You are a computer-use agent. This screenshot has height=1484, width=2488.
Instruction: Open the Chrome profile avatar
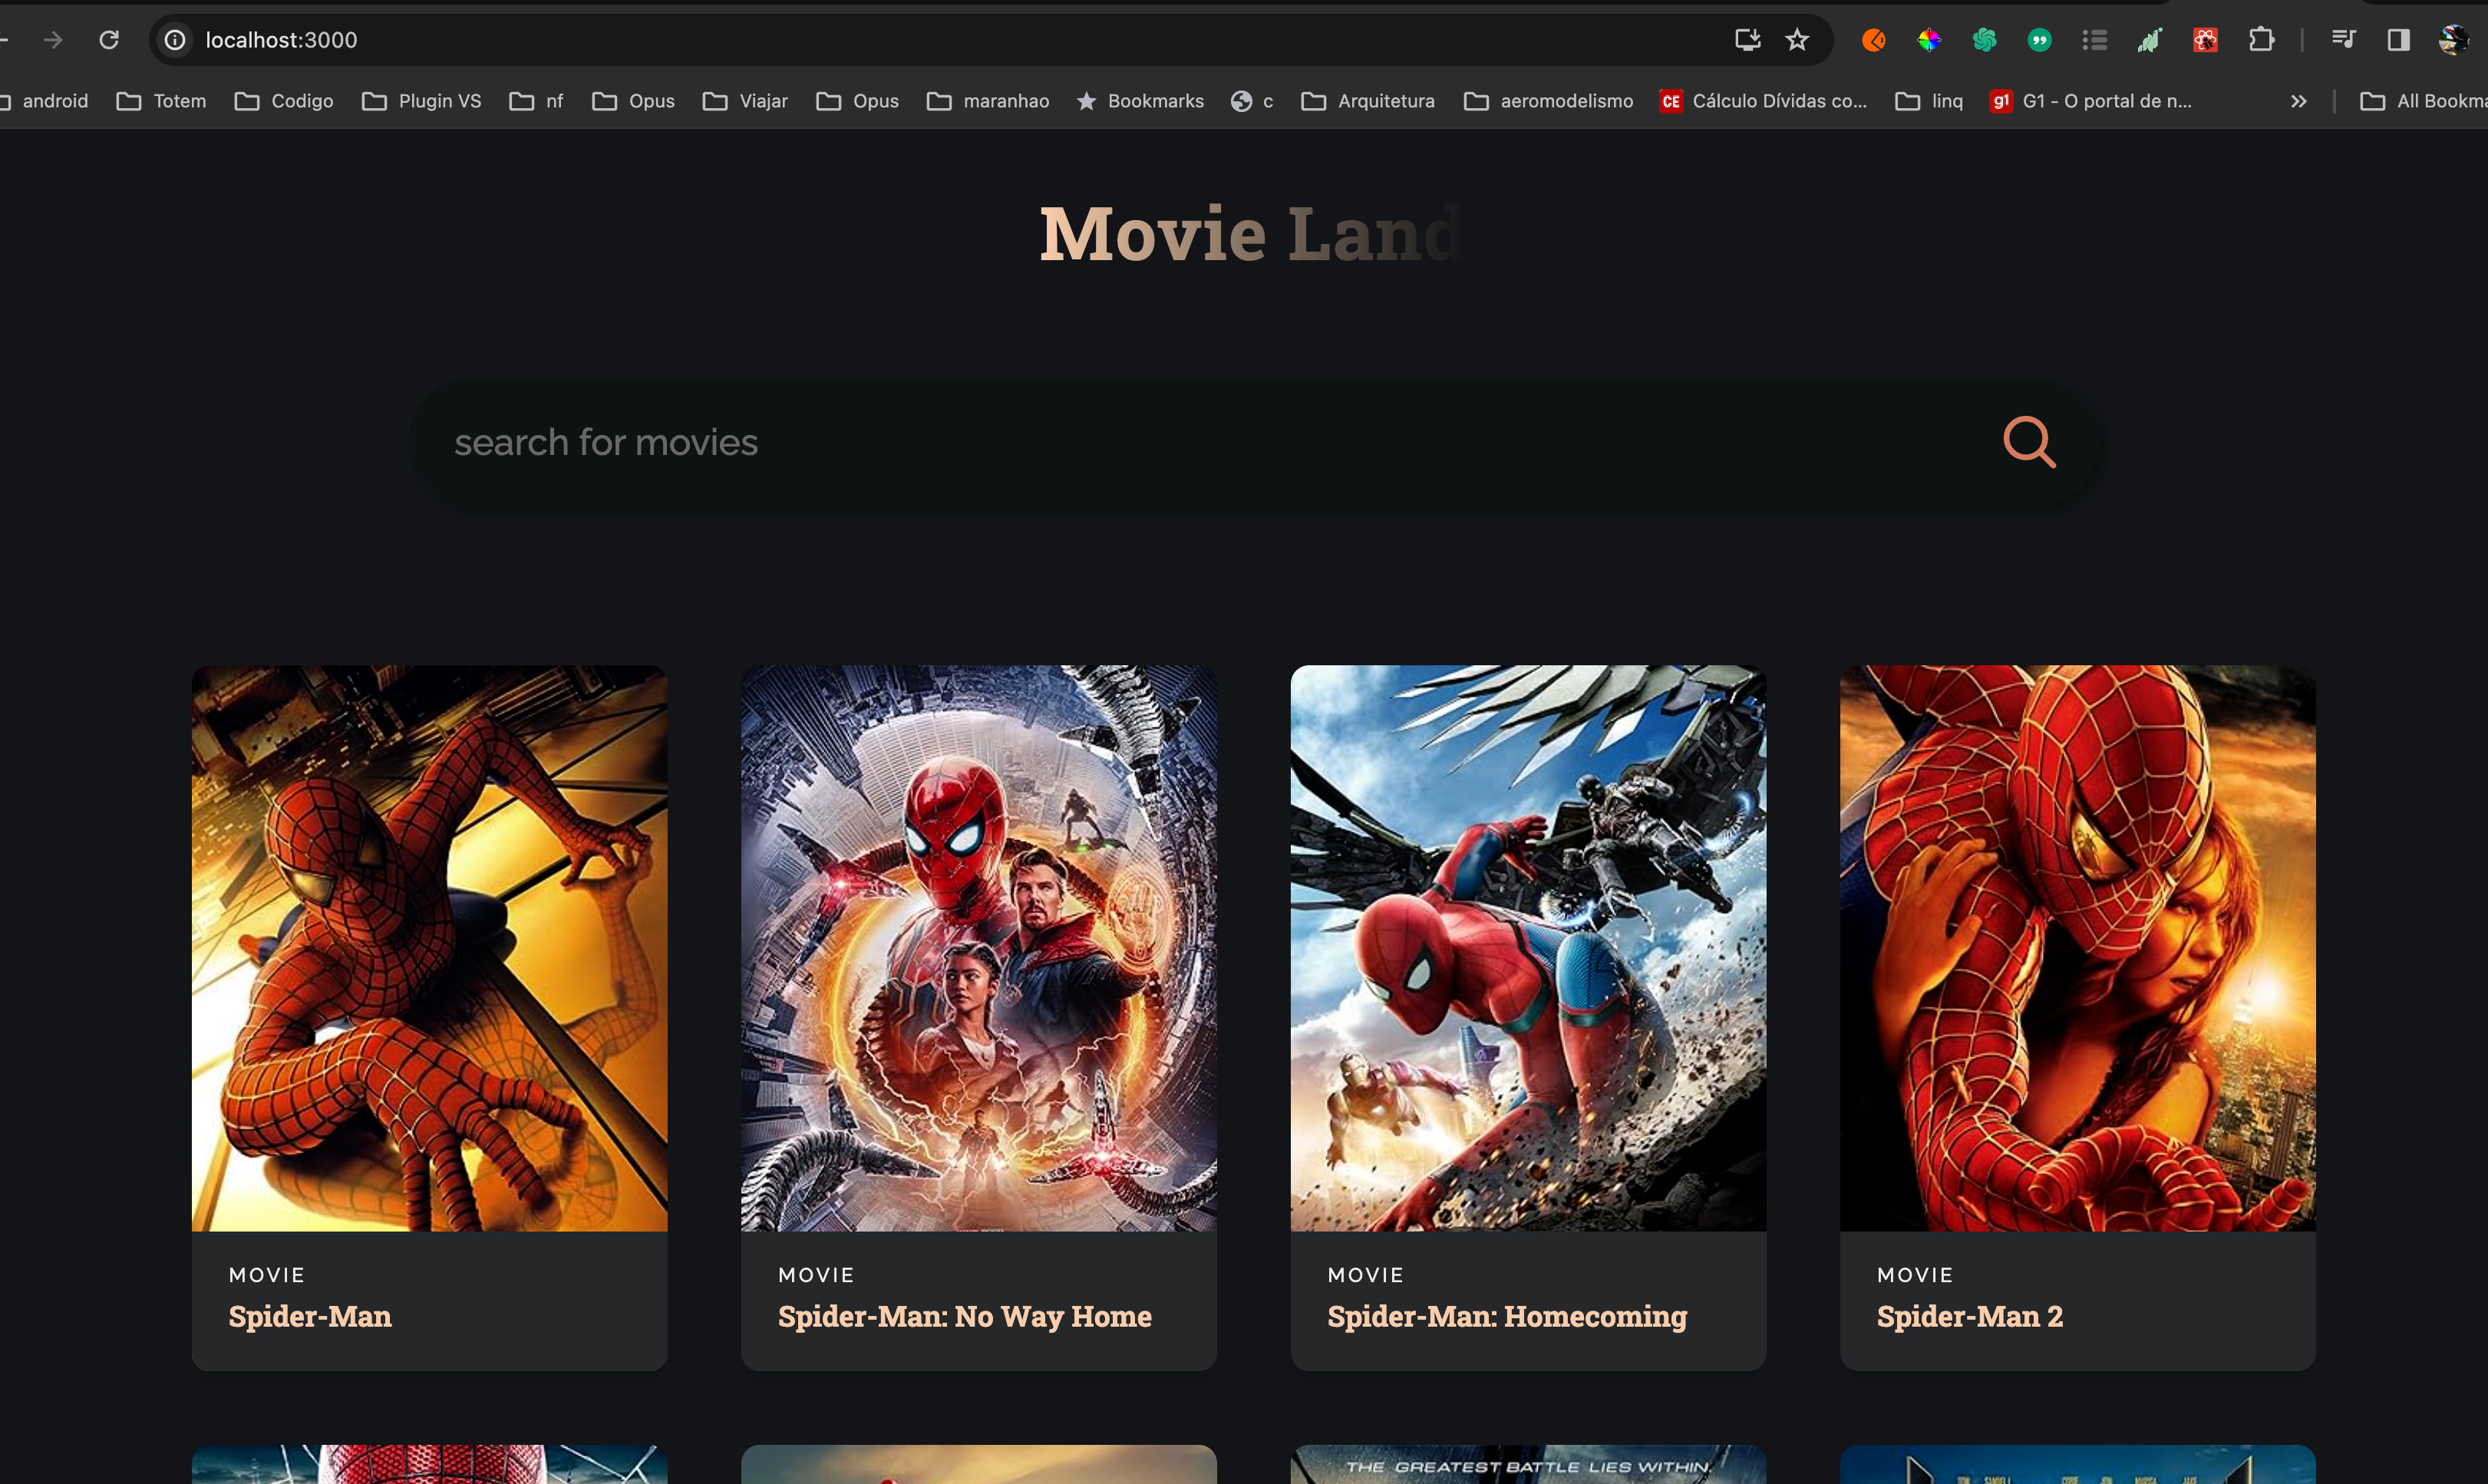(x=2452, y=40)
